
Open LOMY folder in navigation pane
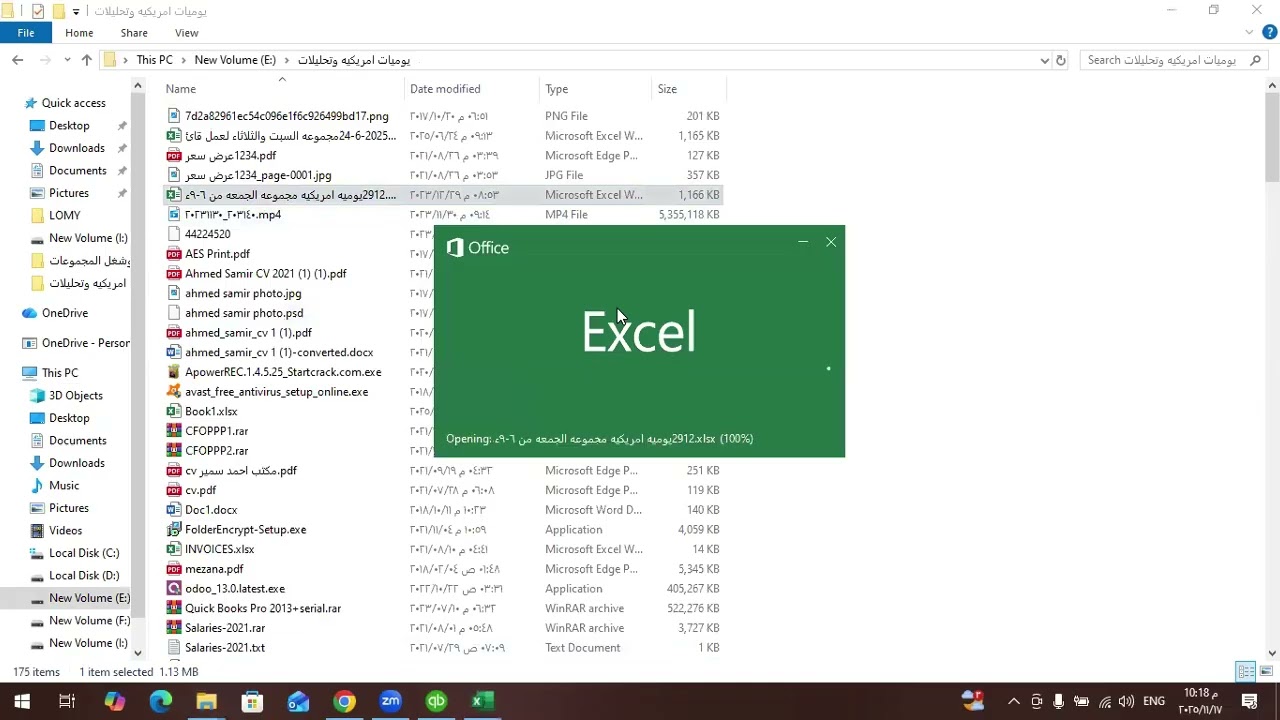[64, 215]
